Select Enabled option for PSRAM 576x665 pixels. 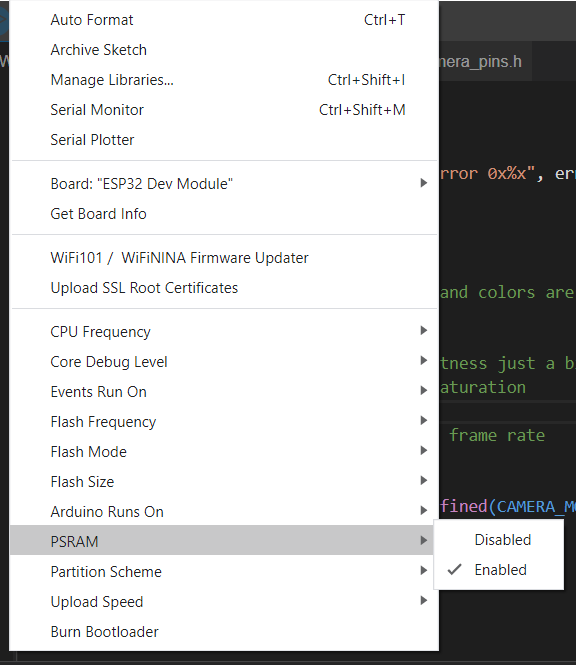tap(499, 570)
